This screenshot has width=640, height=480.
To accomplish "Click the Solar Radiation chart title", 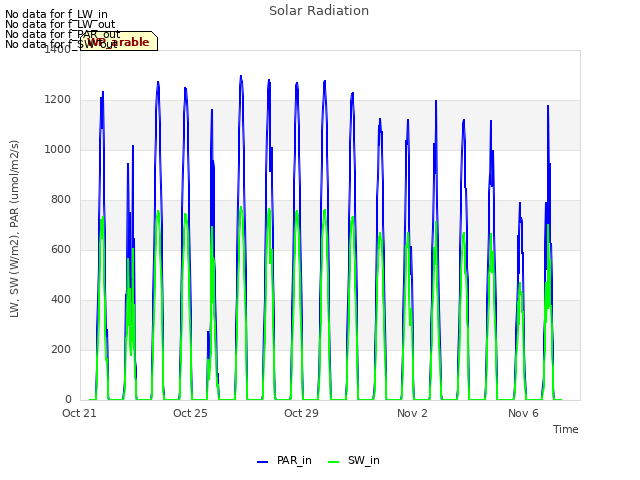I will tap(319, 11).
